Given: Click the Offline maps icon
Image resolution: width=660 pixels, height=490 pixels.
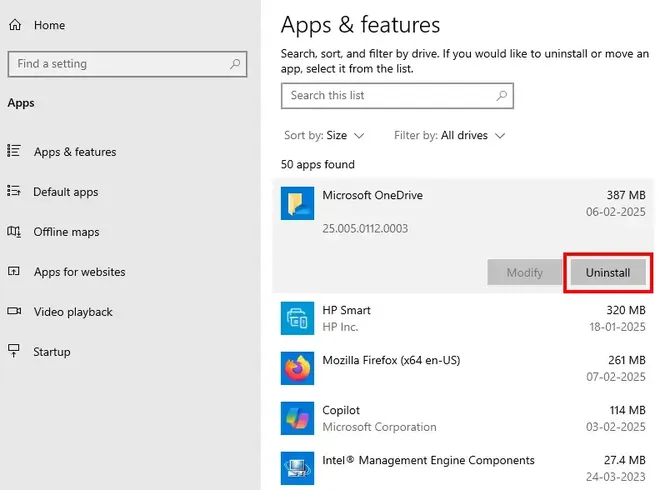Looking at the screenshot, I should pos(13,232).
